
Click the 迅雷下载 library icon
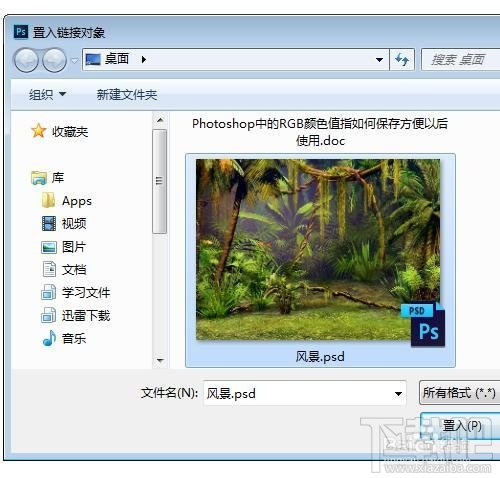tap(48, 315)
